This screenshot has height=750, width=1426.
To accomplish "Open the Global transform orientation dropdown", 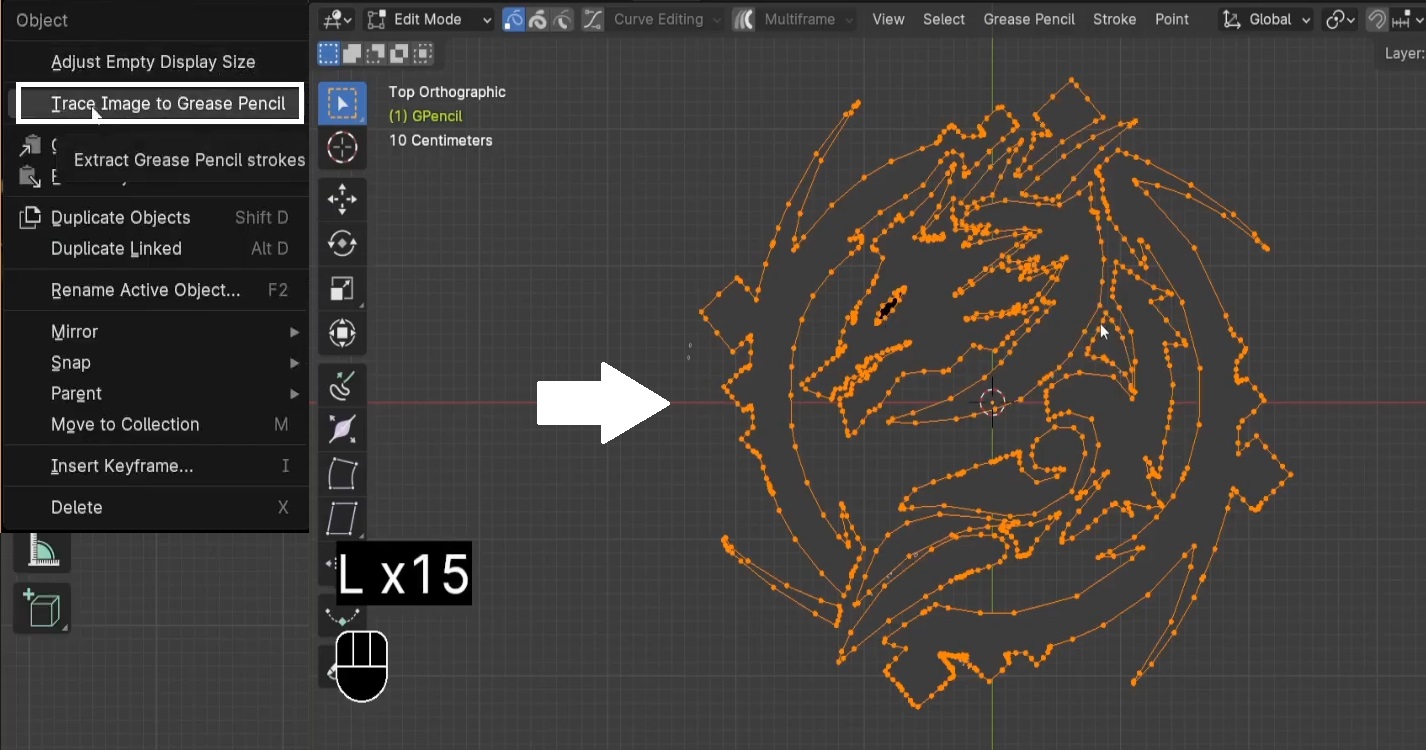I will tap(1264, 19).
